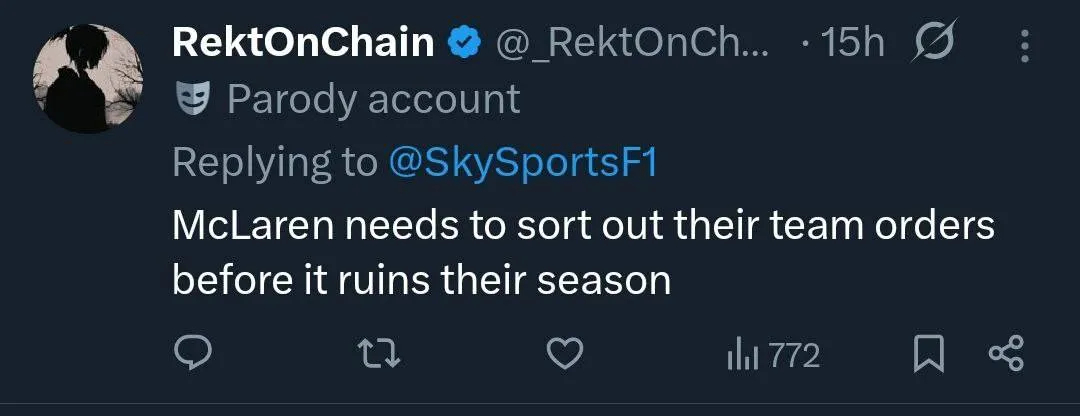Viewport: 1080px width, 416px height.
Task: Click the 15h timestamp
Action: point(852,44)
